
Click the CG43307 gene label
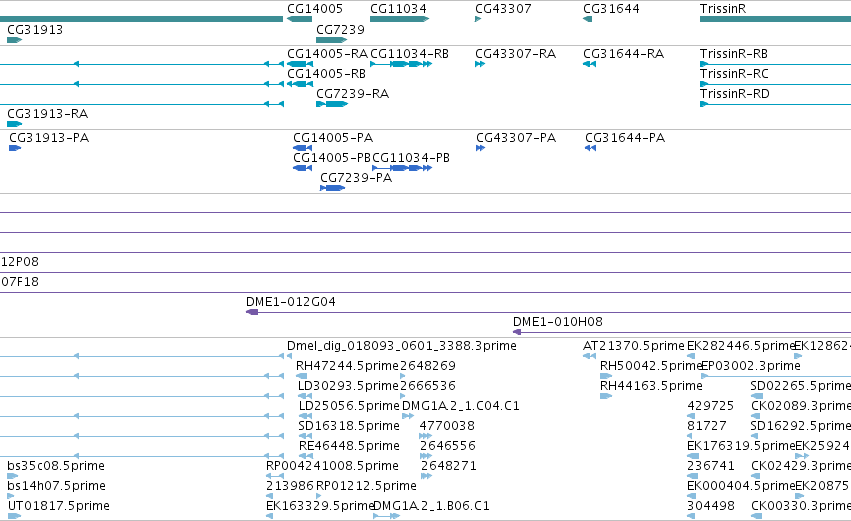pos(503,9)
